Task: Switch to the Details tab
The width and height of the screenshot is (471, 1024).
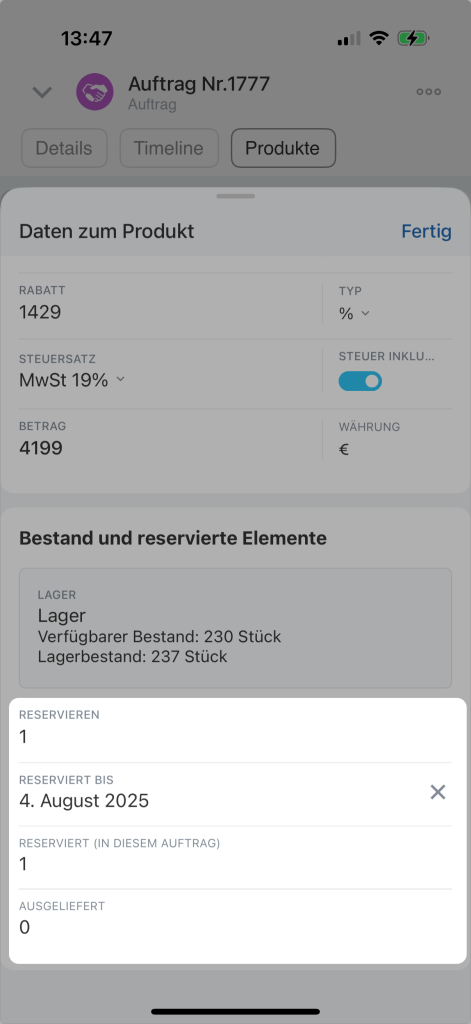Action: [64, 148]
